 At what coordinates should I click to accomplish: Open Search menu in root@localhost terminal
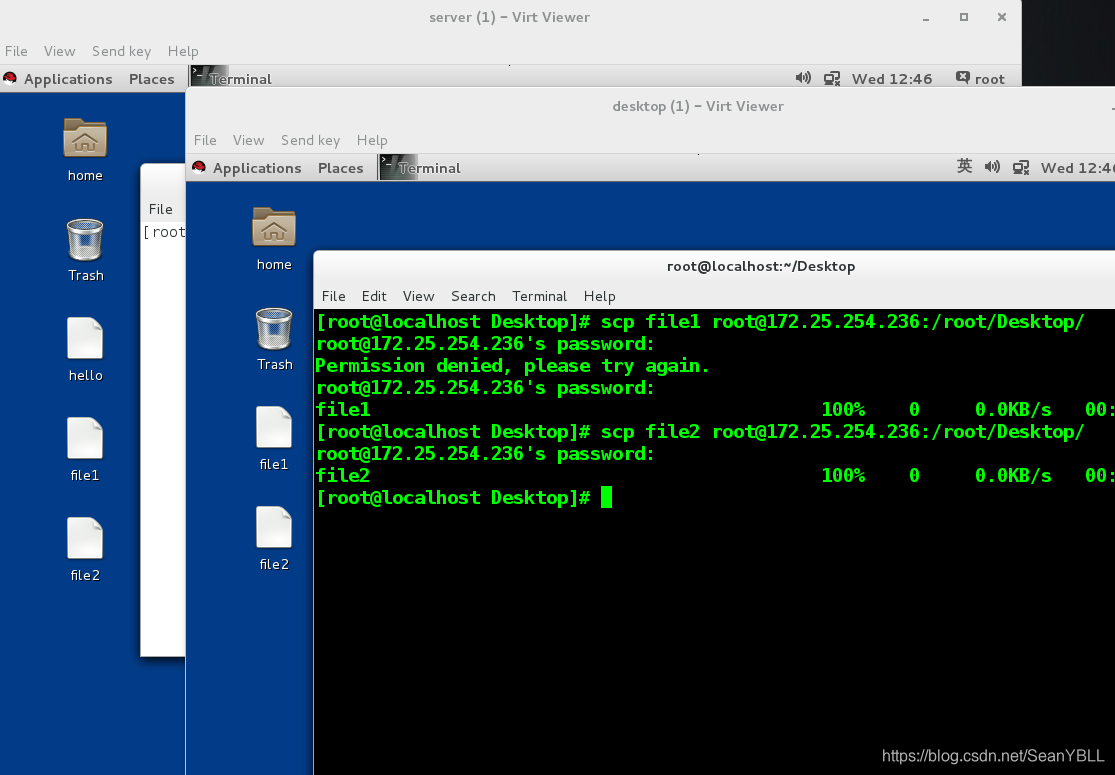pos(473,296)
